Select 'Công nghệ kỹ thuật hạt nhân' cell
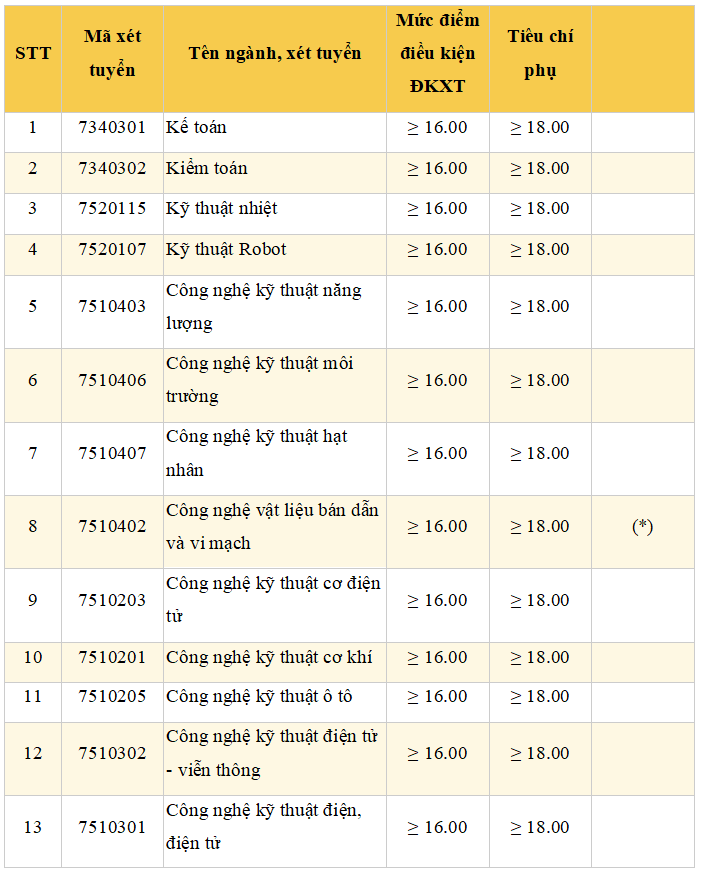Image resolution: width=701 pixels, height=872 pixels. pos(275,459)
